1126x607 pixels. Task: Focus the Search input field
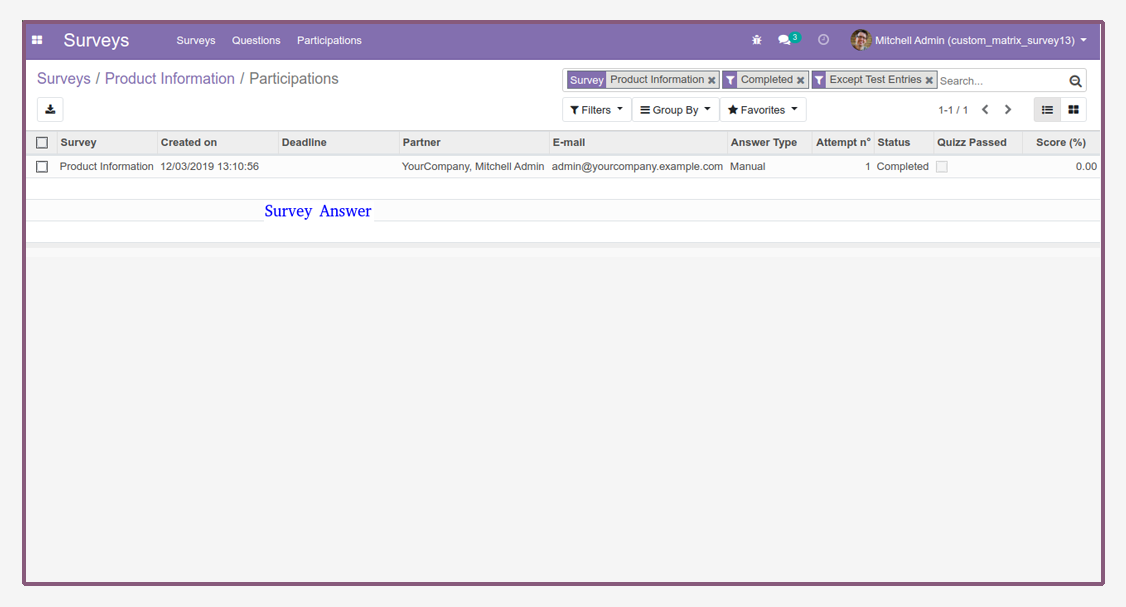point(1002,81)
